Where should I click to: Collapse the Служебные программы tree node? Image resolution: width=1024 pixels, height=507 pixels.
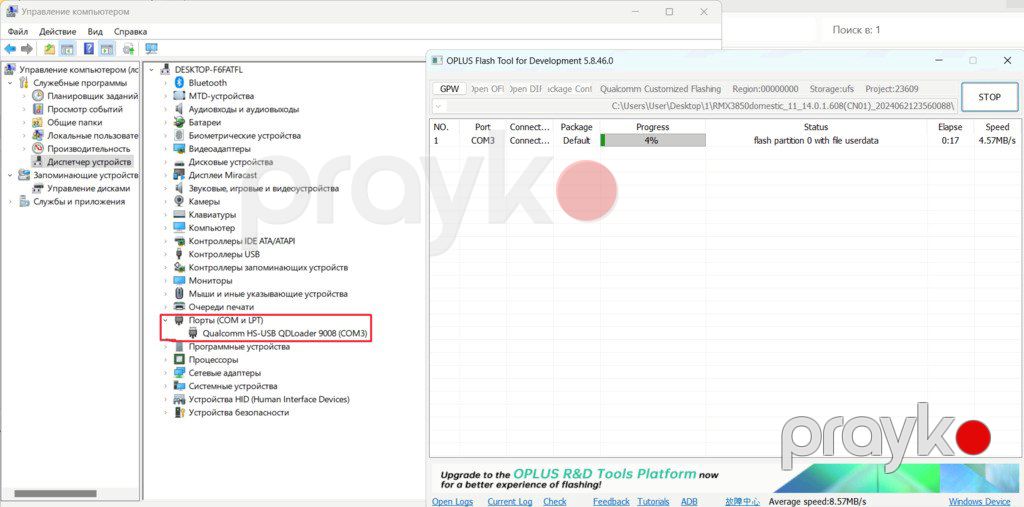(x=10, y=83)
